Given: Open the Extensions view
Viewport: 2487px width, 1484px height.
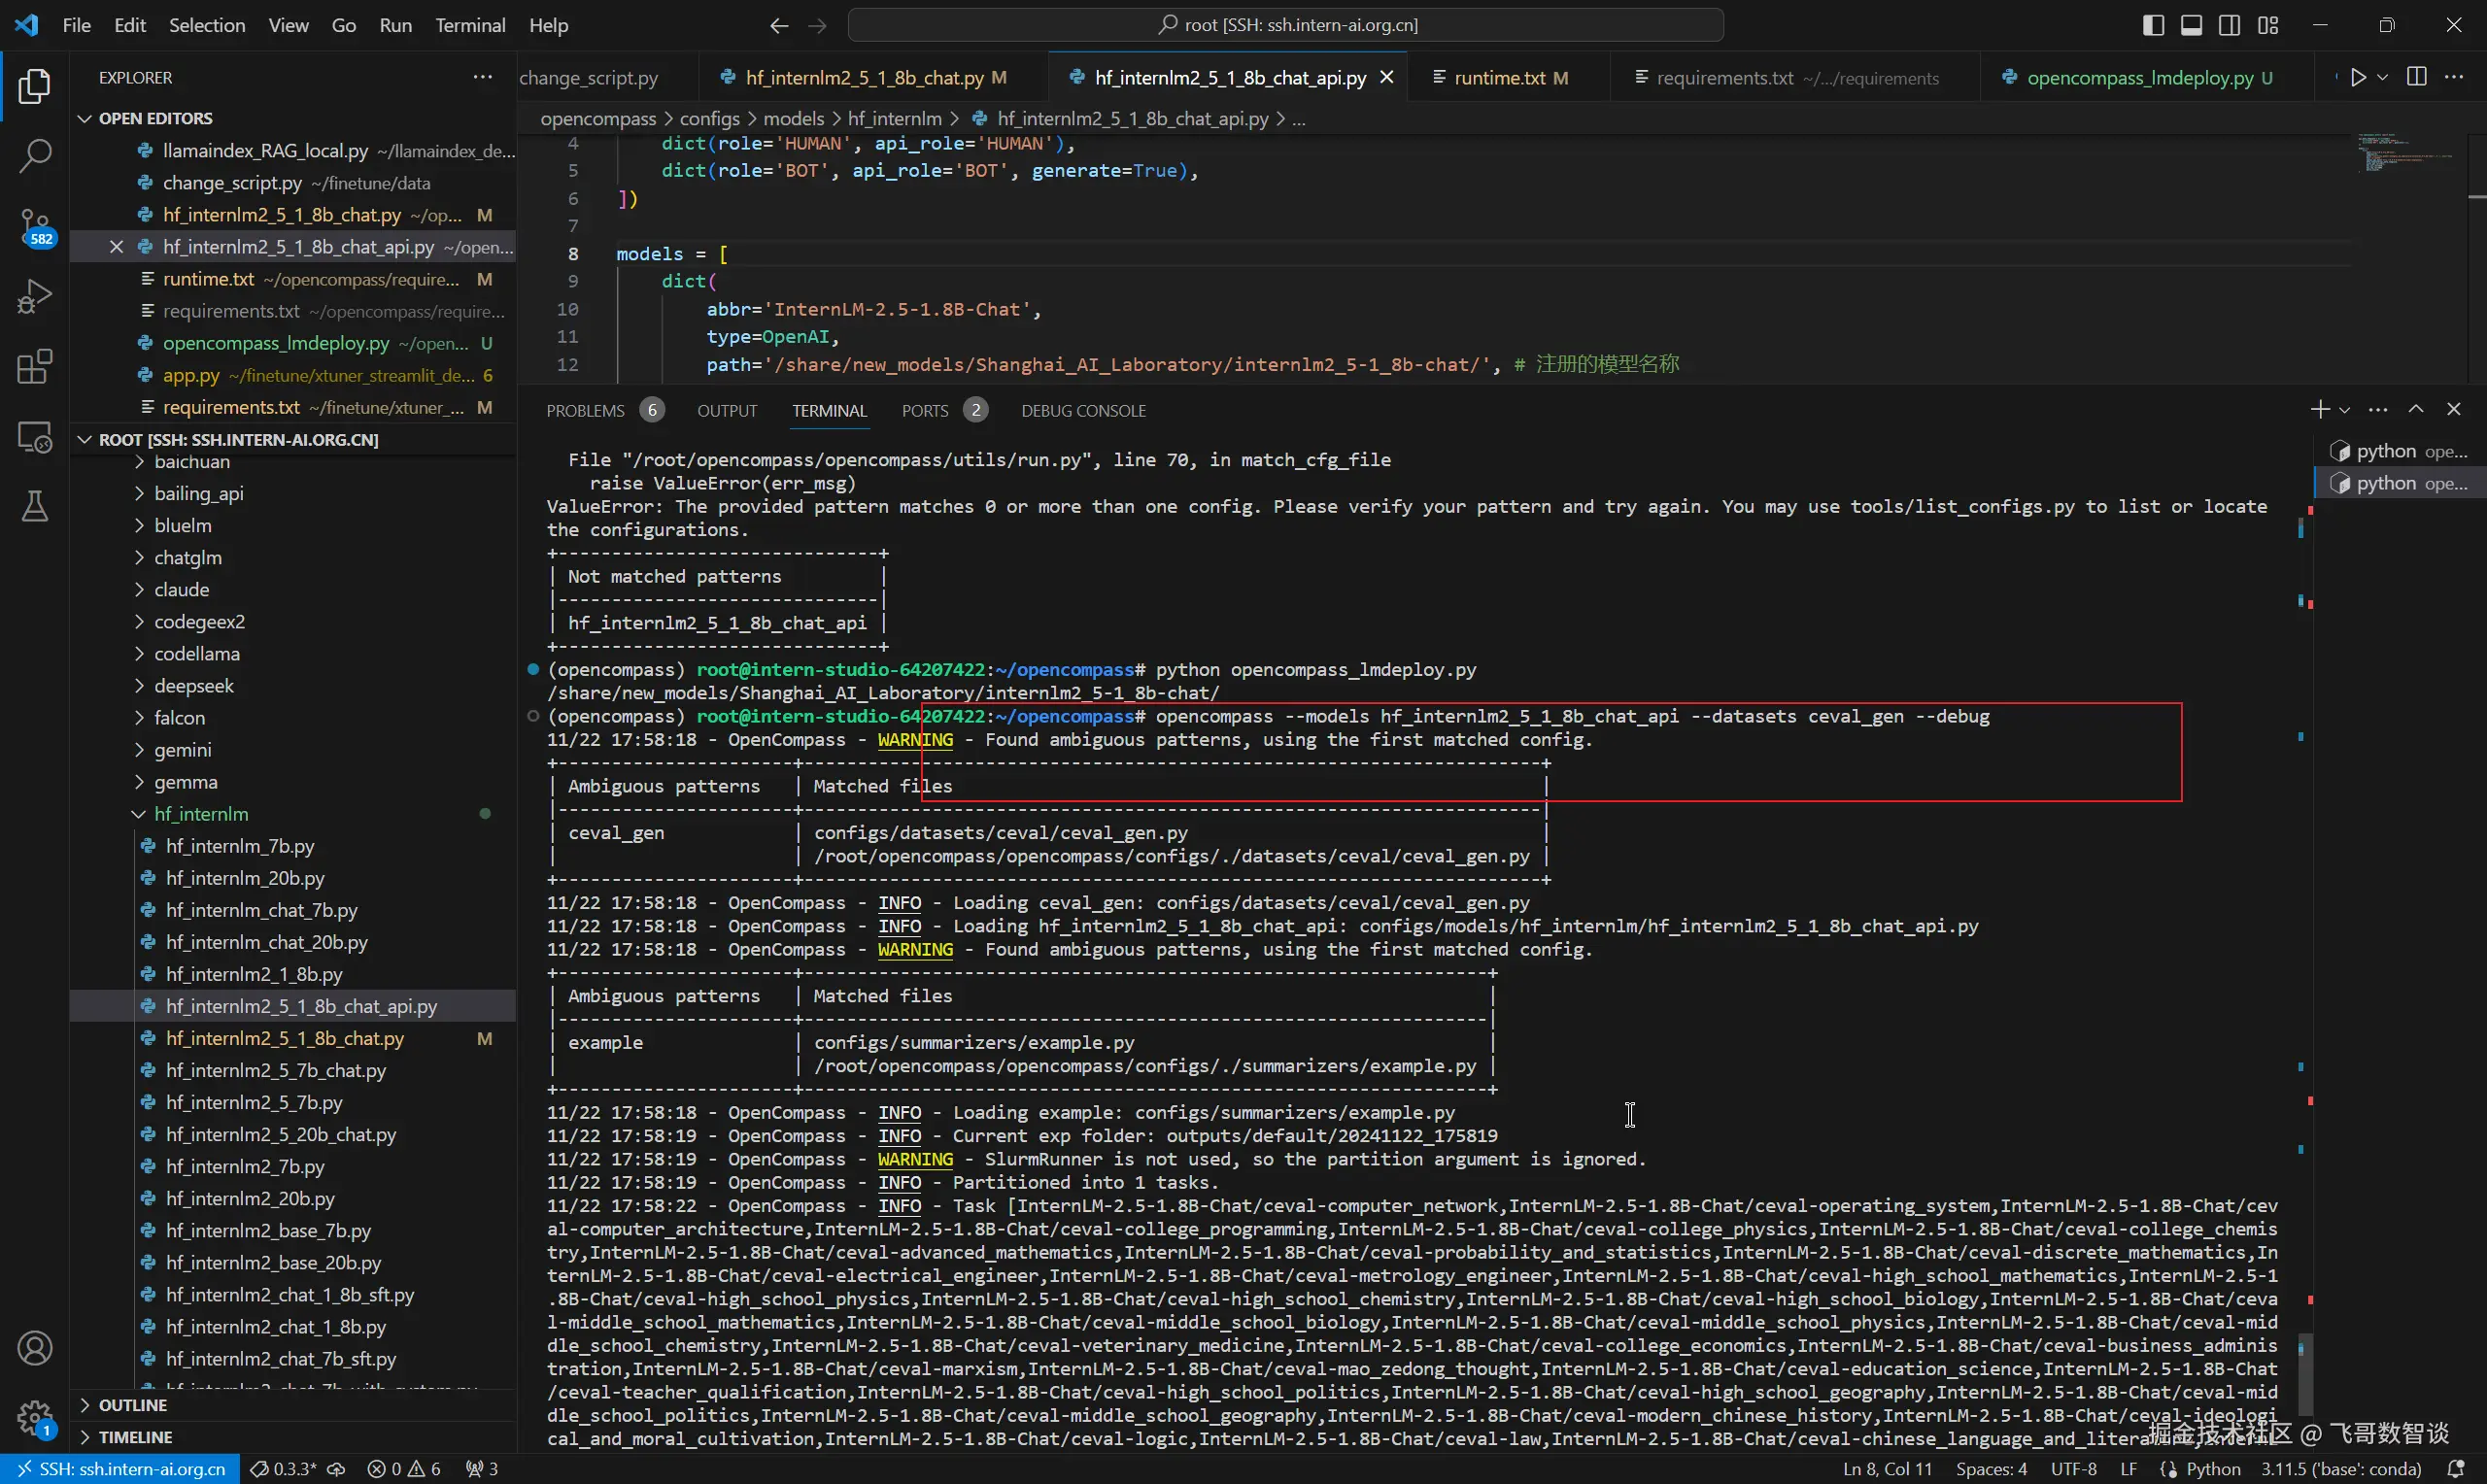Looking at the screenshot, I should (x=35, y=367).
